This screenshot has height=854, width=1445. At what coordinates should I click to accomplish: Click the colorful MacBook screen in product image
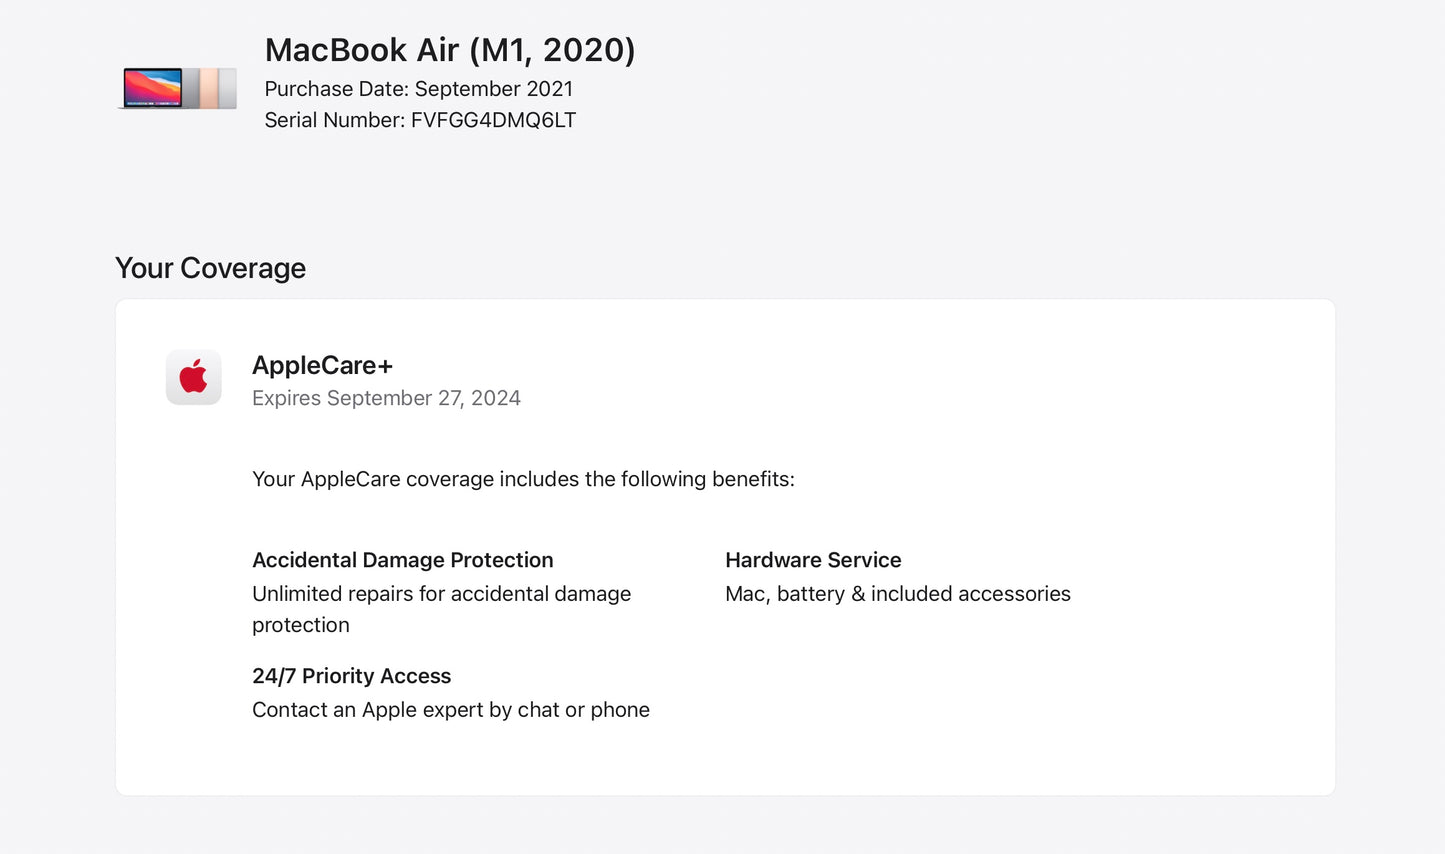click(x=152, y=87)
